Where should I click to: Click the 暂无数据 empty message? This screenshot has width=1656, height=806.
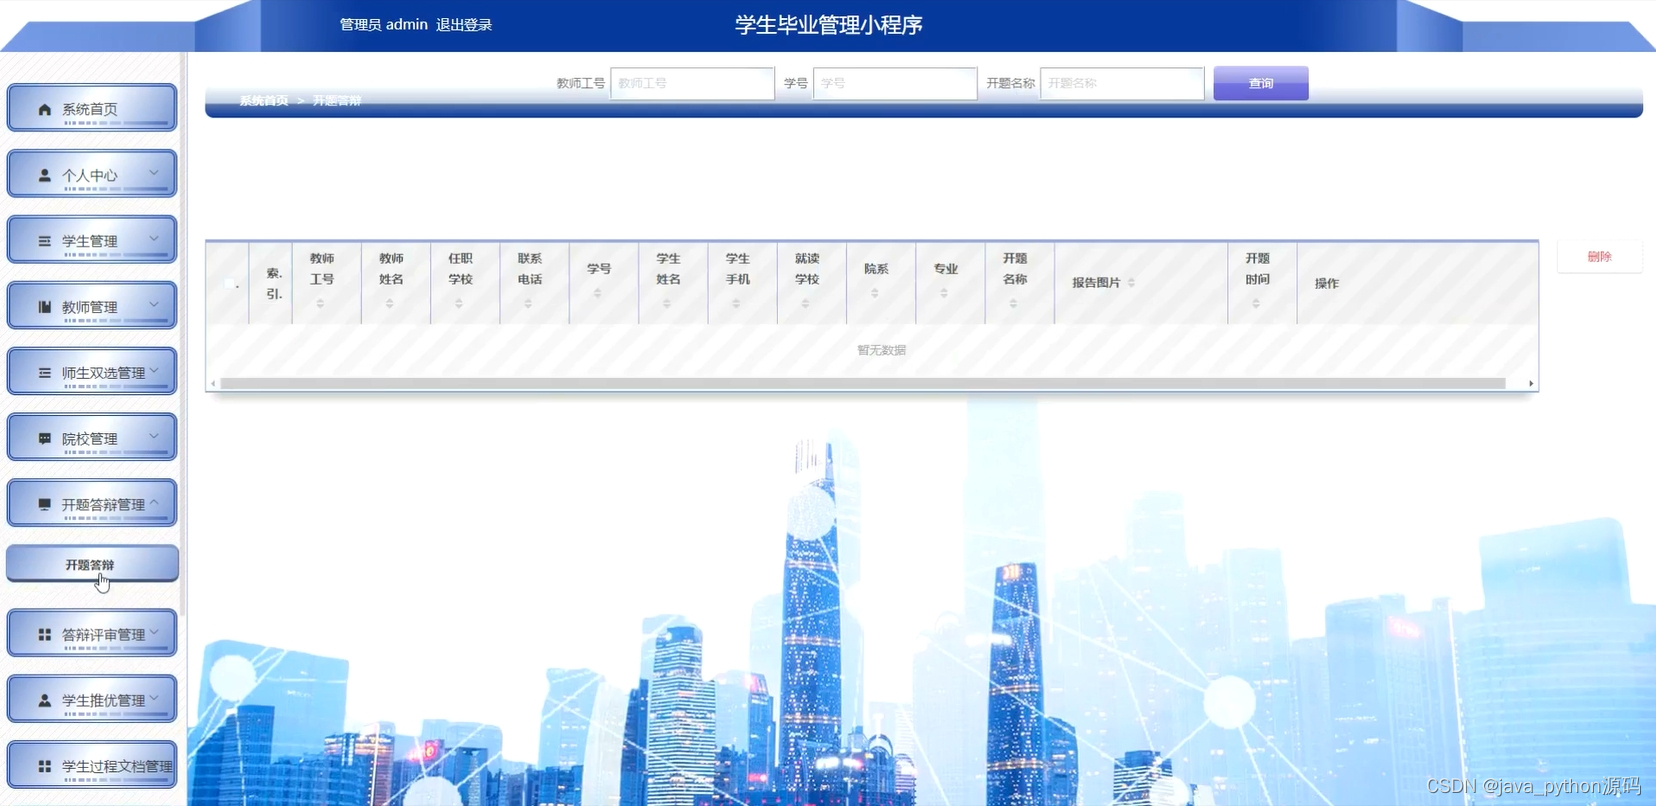[x=881, y=350]
